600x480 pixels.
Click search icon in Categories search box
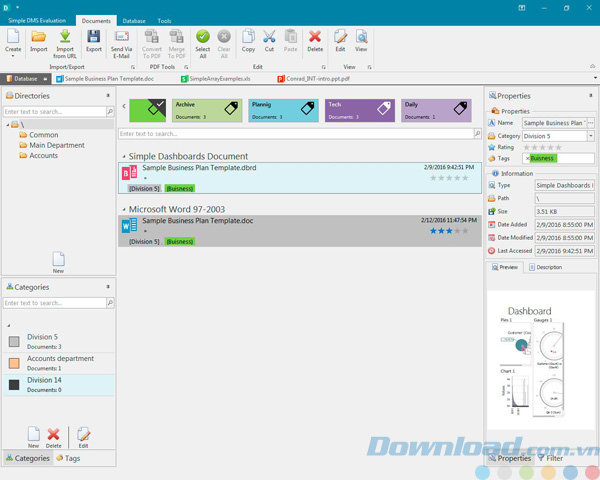pyautogui.click(x=110, y=303)
